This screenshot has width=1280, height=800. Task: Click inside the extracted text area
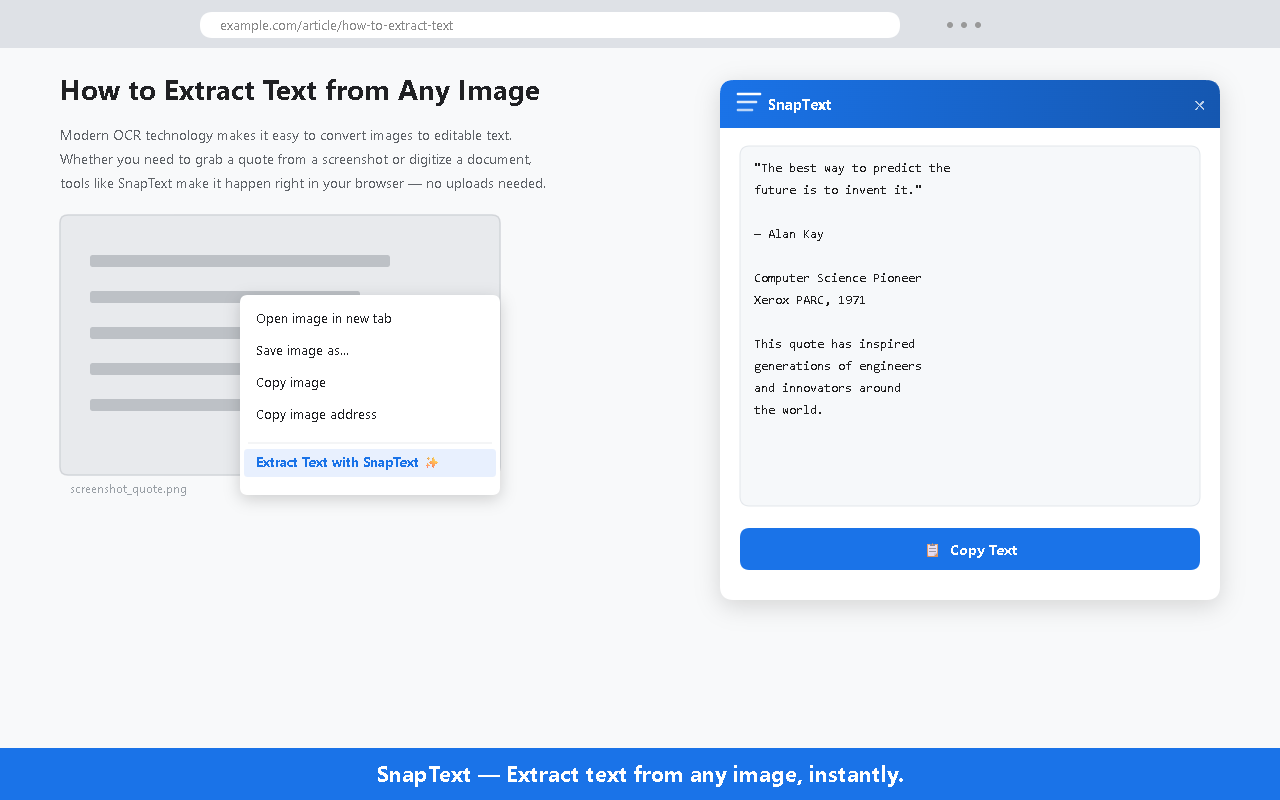(970, 326)
